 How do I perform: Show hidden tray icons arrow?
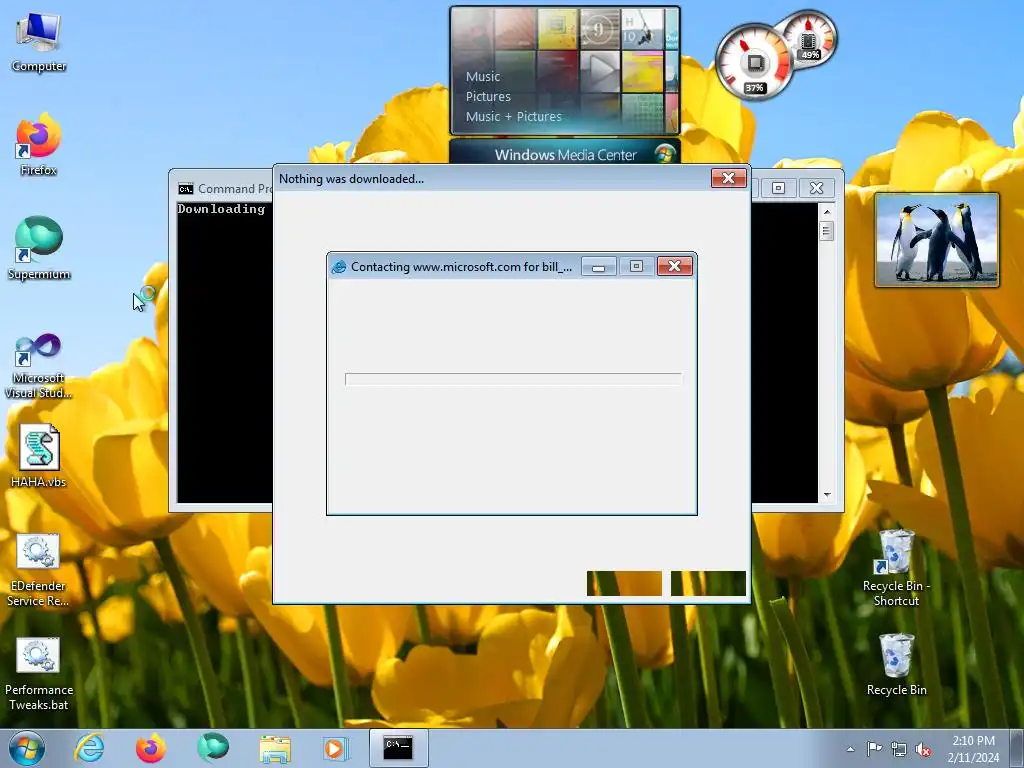click(850, 749)
